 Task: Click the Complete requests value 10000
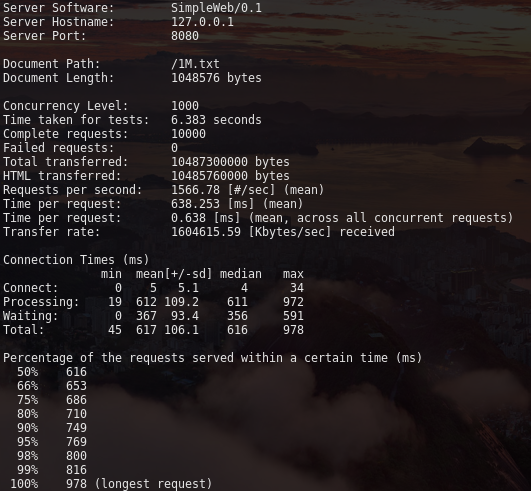188,134
